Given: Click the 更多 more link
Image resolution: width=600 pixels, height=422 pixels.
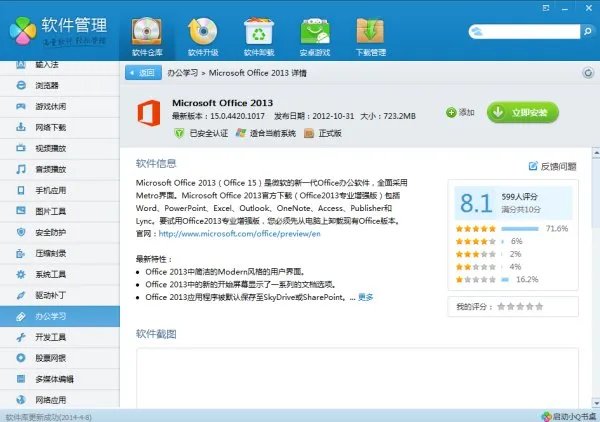Looking at the screenshot, I should click(365, 297).
